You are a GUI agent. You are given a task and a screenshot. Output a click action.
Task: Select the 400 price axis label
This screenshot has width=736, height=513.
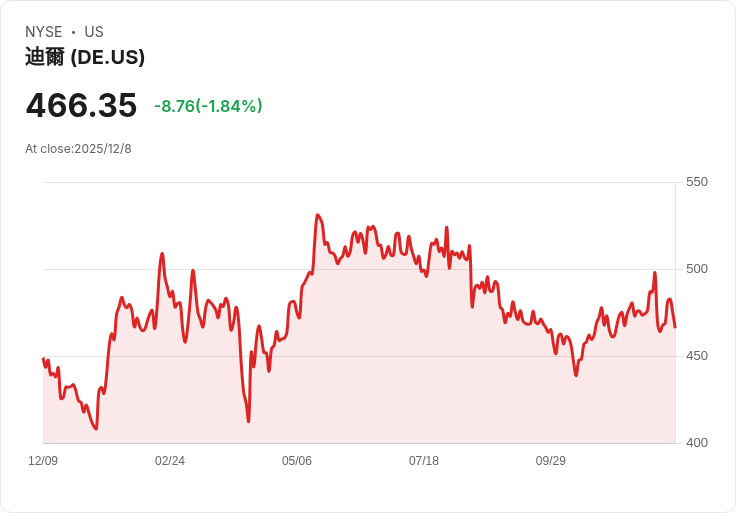(x=696, y=443)
